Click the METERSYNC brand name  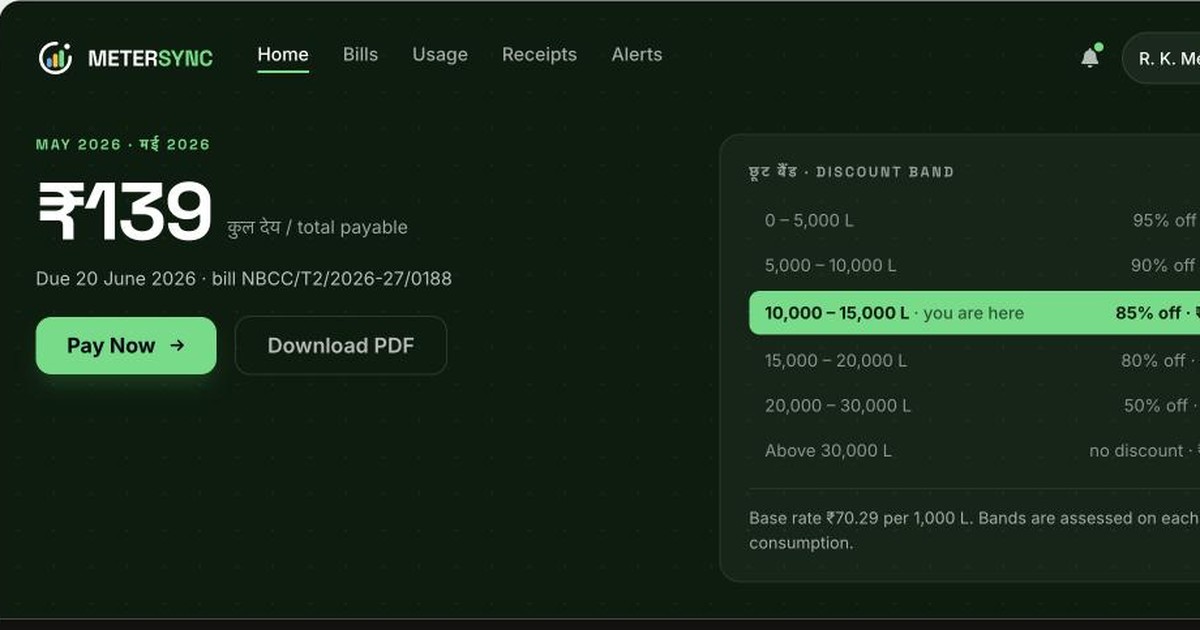(150, 58)
